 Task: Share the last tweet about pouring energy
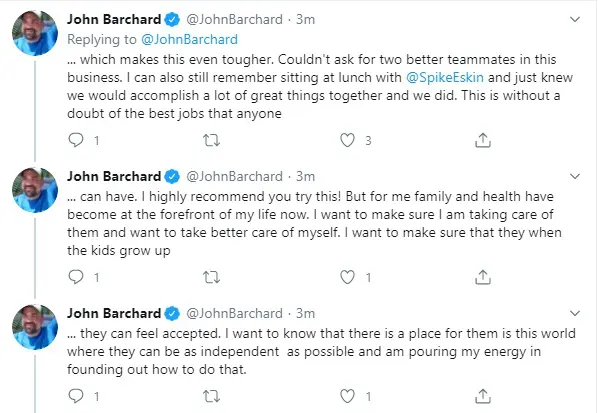[x=482, y=396]
